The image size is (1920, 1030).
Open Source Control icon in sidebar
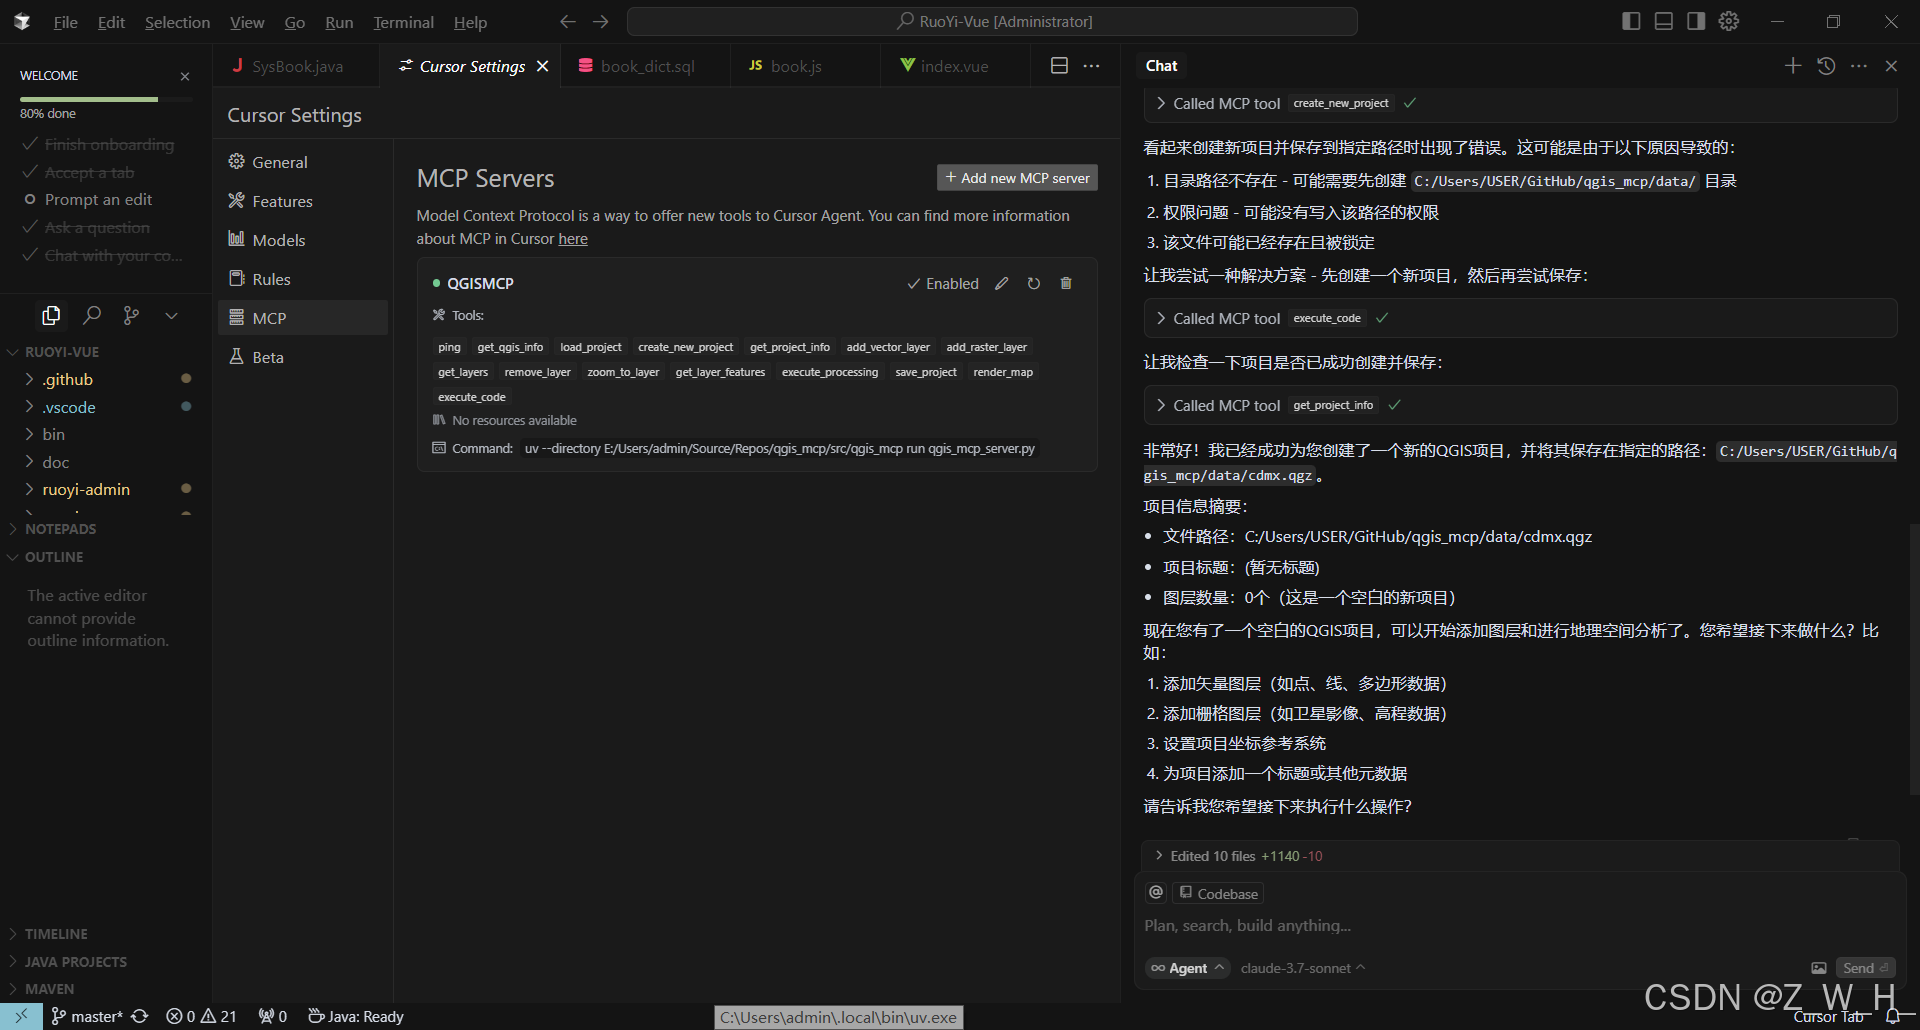pos(131,316)
